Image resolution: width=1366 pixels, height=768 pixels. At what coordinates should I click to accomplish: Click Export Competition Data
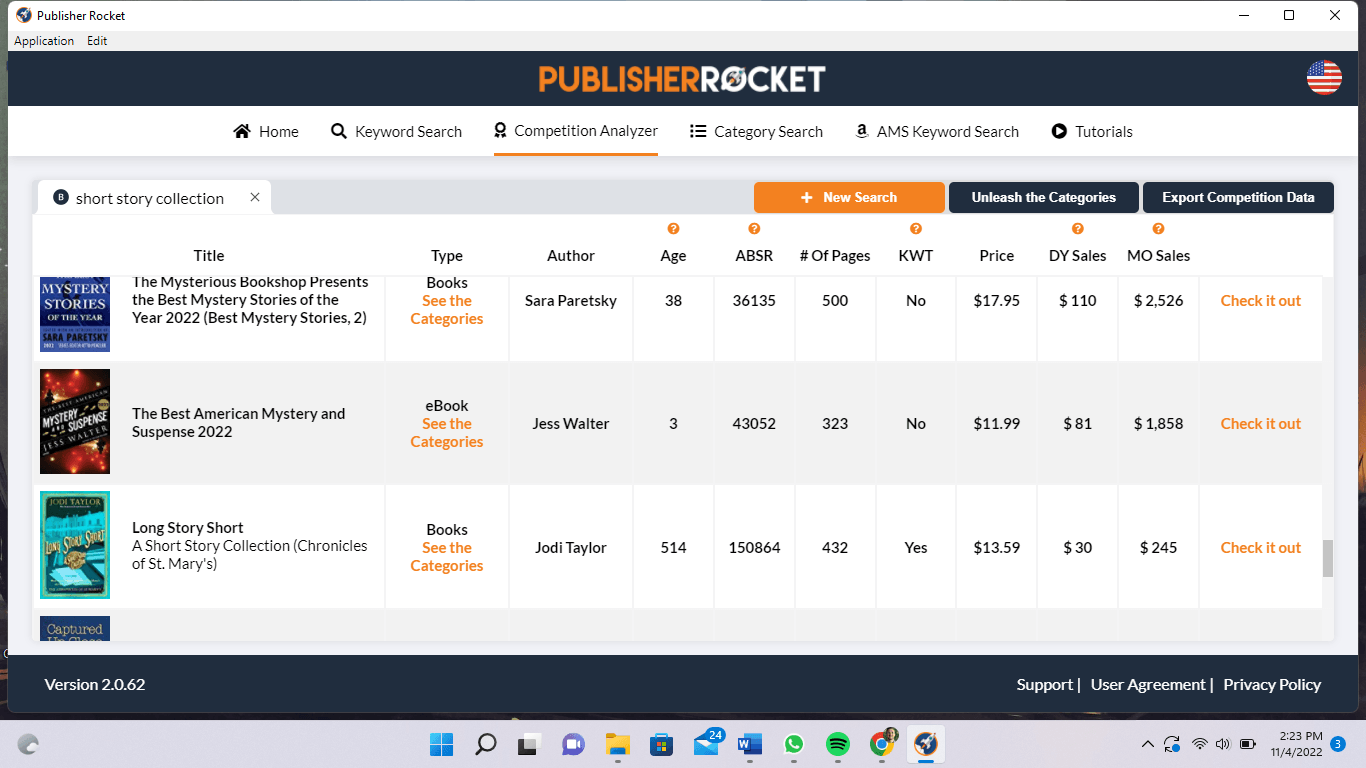[1238, 197]
